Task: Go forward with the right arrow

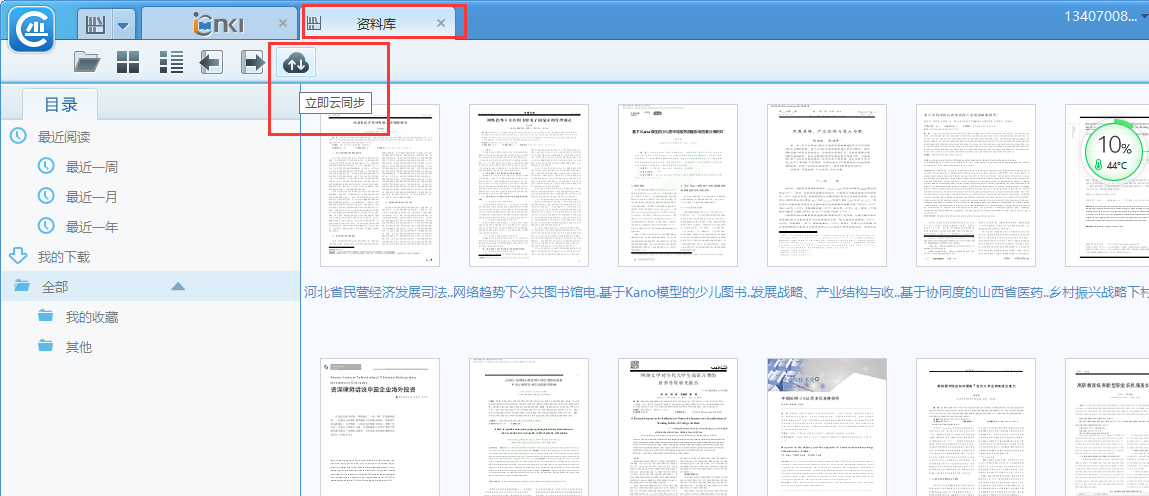Action: 254,63
